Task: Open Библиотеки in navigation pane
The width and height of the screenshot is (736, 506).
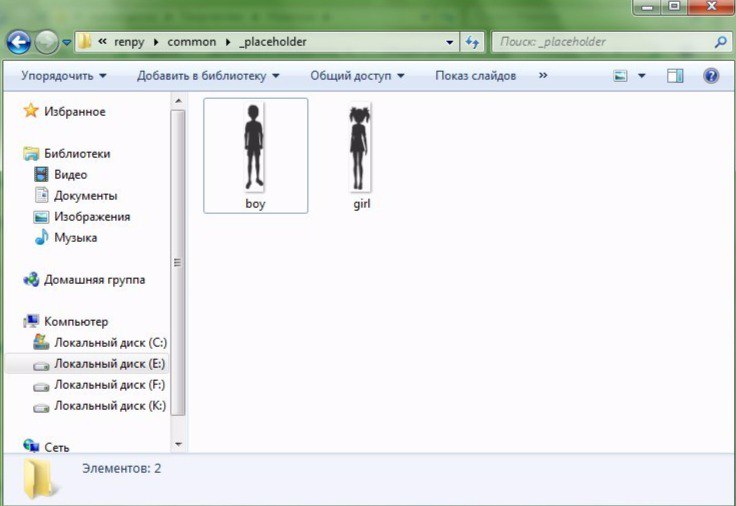Action: [x=77, y=153]
